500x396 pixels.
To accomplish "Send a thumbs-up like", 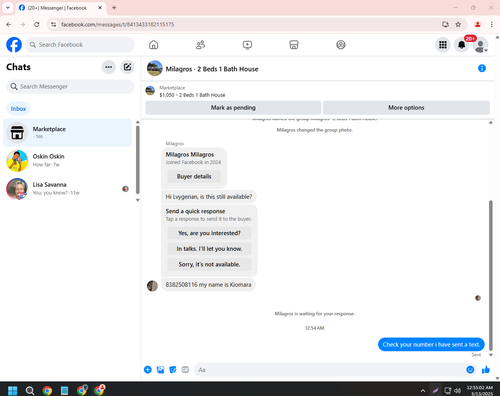I will point(486,370).
